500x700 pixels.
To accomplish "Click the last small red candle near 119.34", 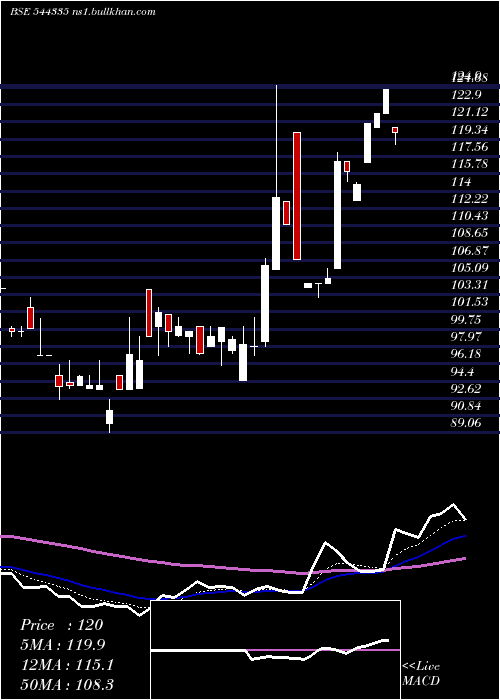I will pos(395,130).
